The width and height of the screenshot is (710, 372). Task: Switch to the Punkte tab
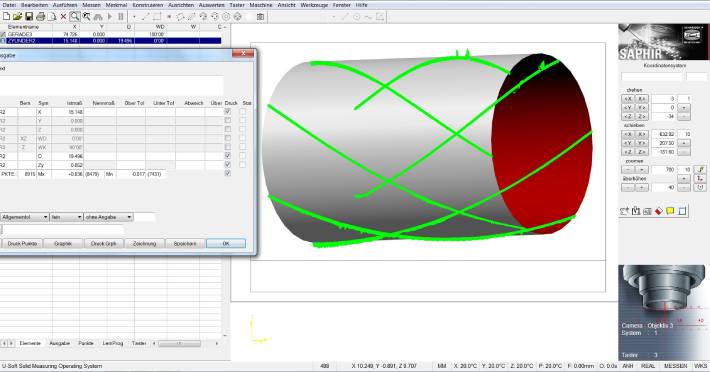(86, 343)
